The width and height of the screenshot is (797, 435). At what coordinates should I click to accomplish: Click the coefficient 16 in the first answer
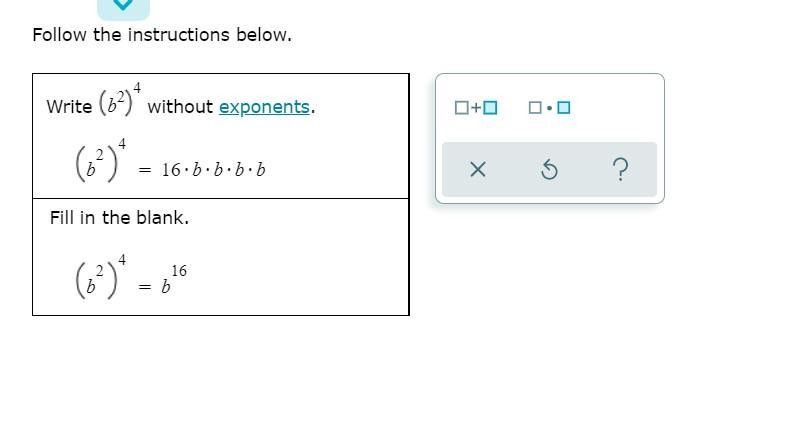click(x=171, y=170)
